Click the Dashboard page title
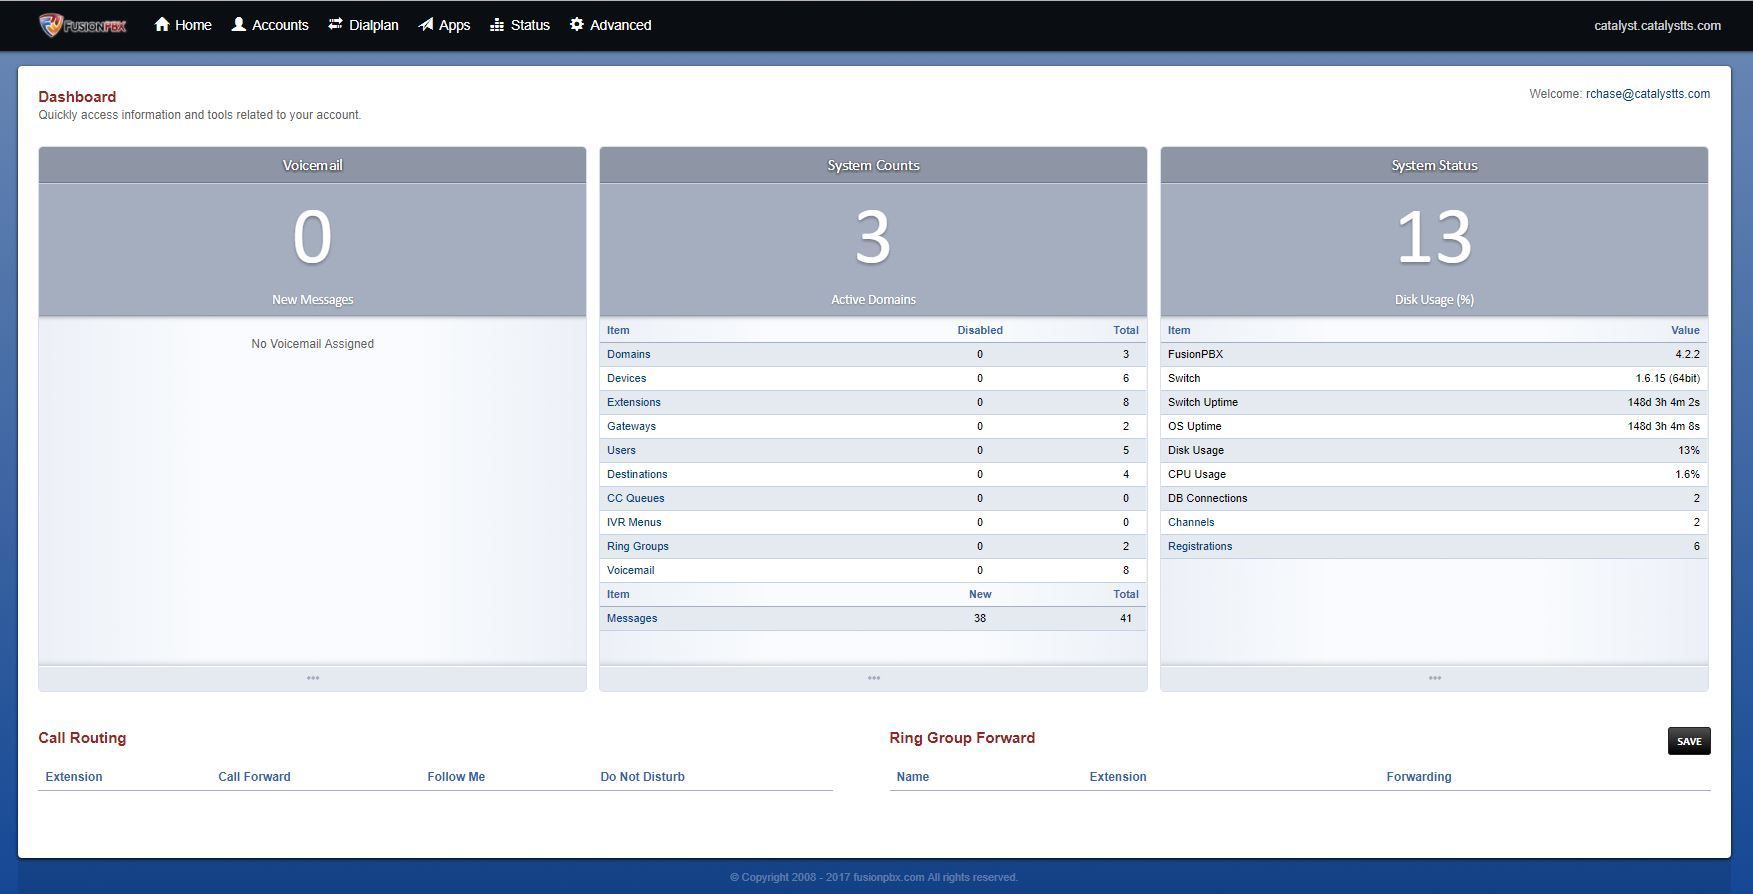The width and height of the screenshot is (1753, 894). (77, 97)
